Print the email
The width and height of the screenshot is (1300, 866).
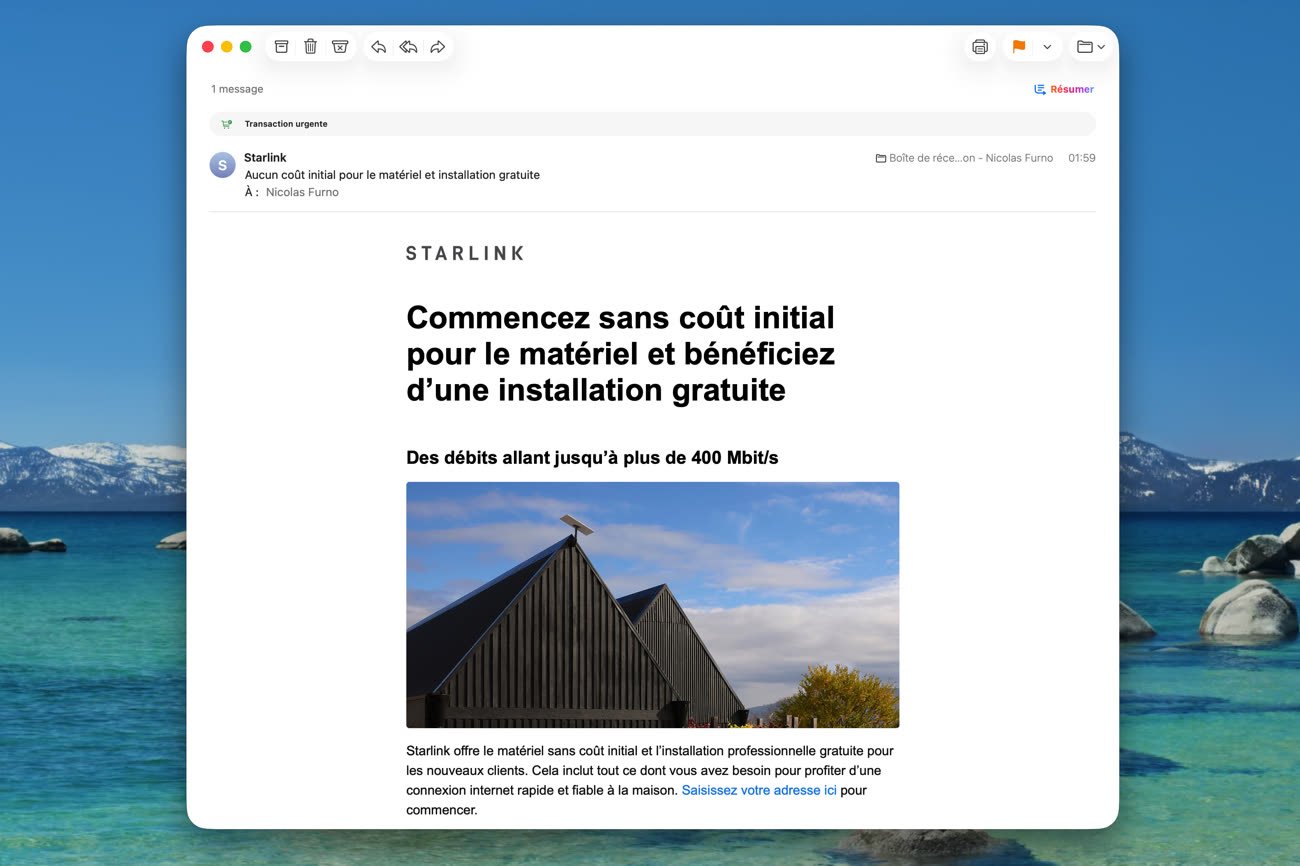[980, 47]
